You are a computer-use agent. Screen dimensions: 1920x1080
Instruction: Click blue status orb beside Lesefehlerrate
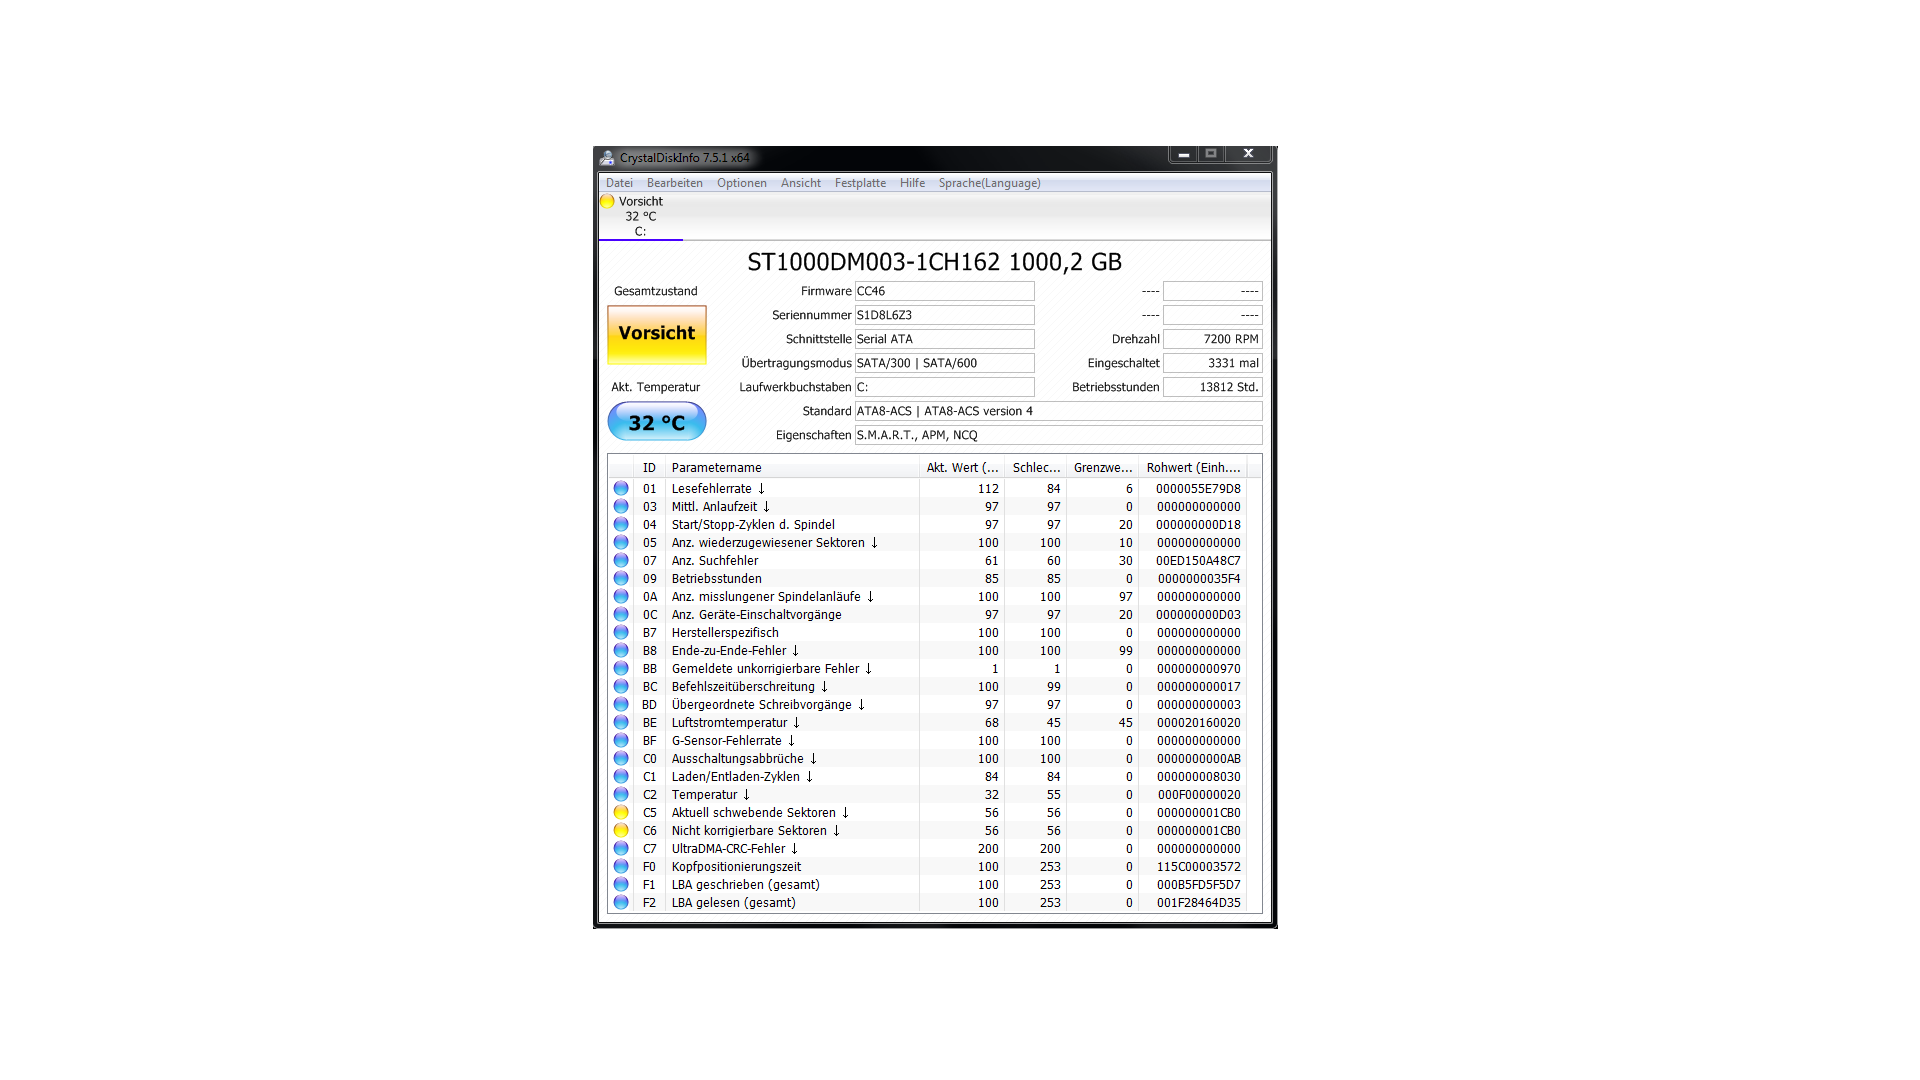(x=621, y=489)
